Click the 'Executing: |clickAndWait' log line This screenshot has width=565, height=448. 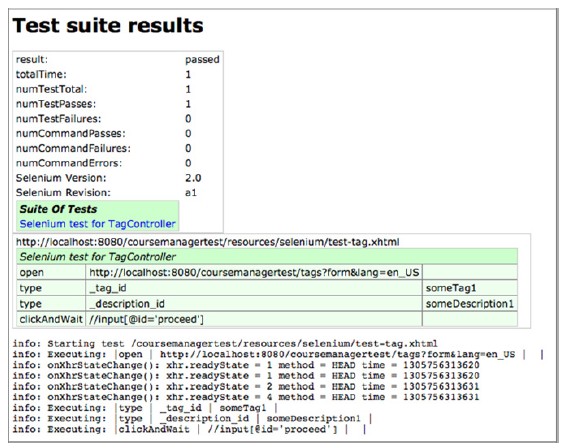pyautogui.click(x=189, y=429)
